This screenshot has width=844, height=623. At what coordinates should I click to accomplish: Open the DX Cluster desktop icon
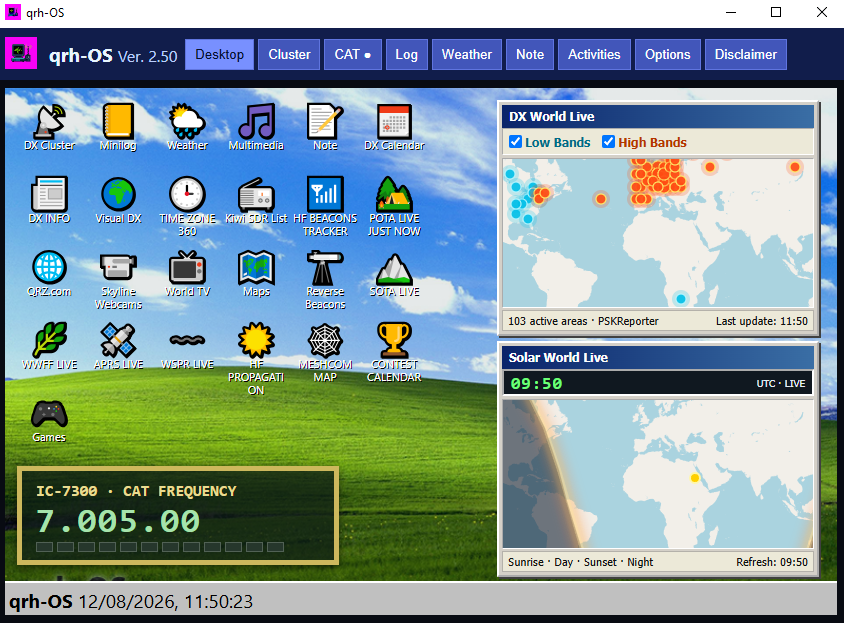point(50,127)
